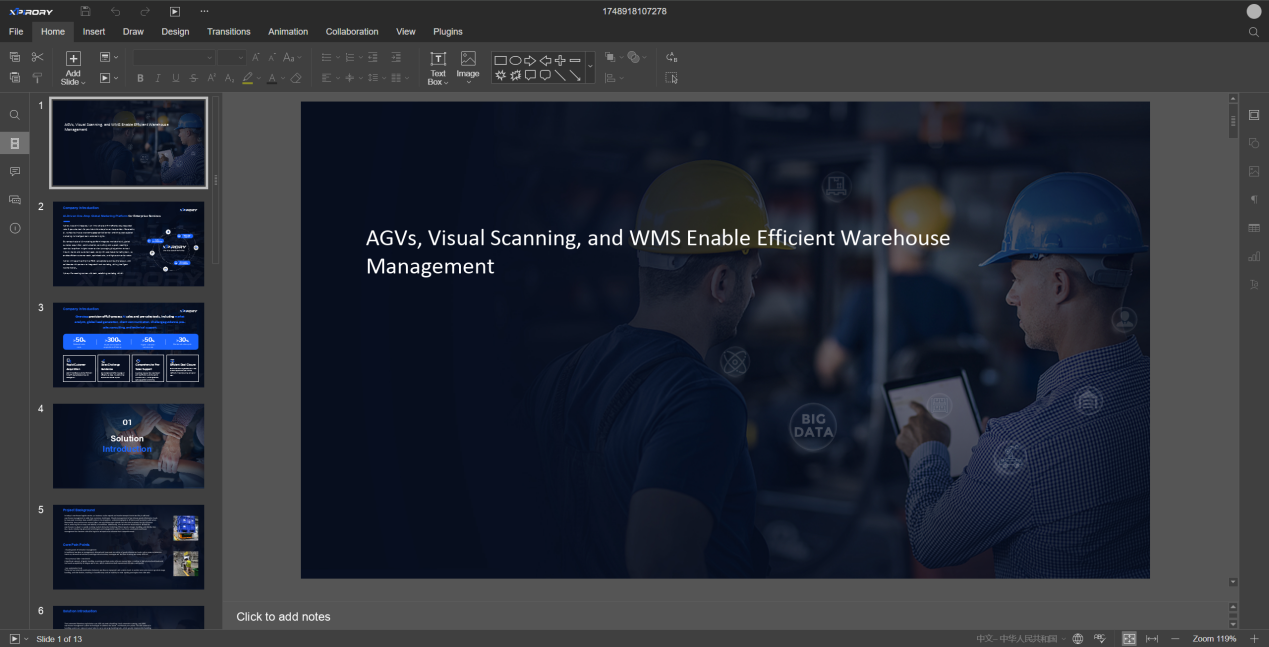
Task: Open table settings icon in right sidebar
Action: (1254, 228)
